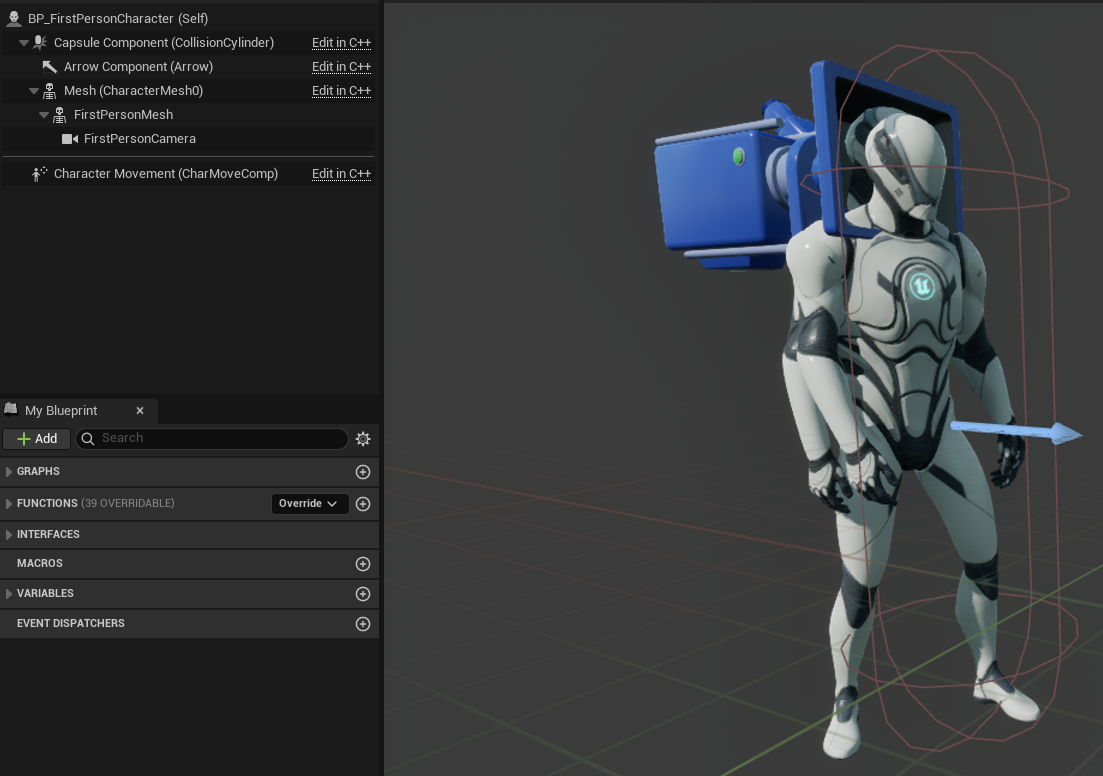The image size is (1103, 776).
Task: Collapse the FirstPersonMesh node
Action: point(44,115)
